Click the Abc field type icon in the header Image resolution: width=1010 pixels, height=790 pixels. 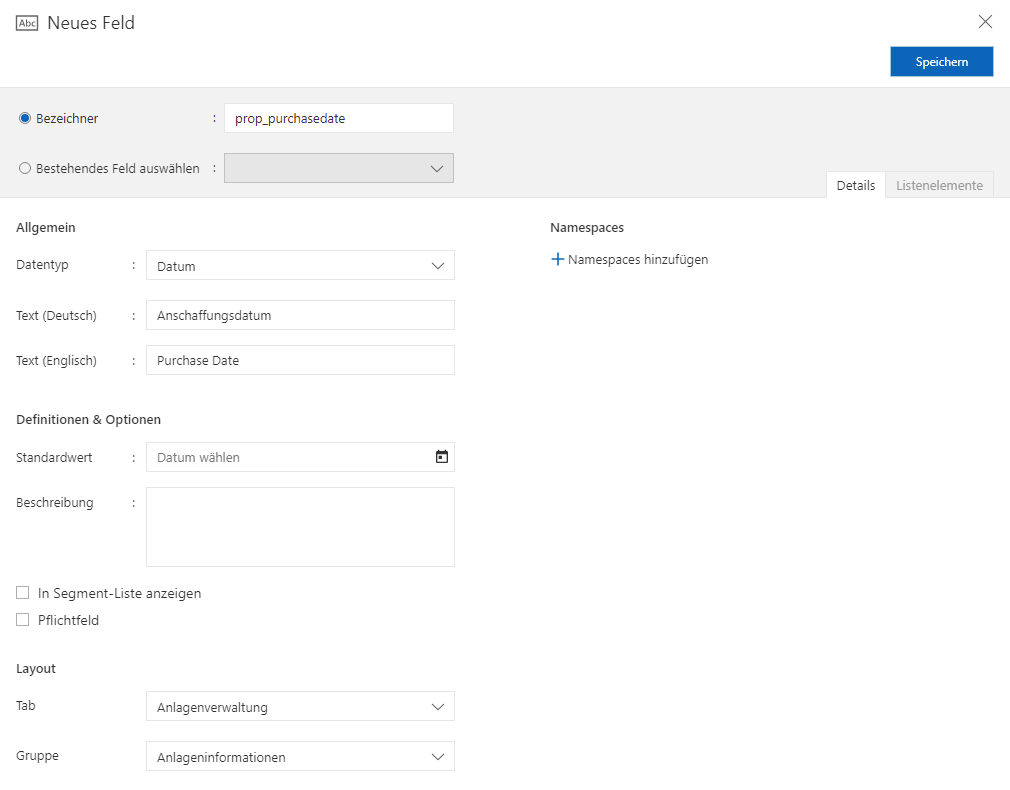(25, 20)
